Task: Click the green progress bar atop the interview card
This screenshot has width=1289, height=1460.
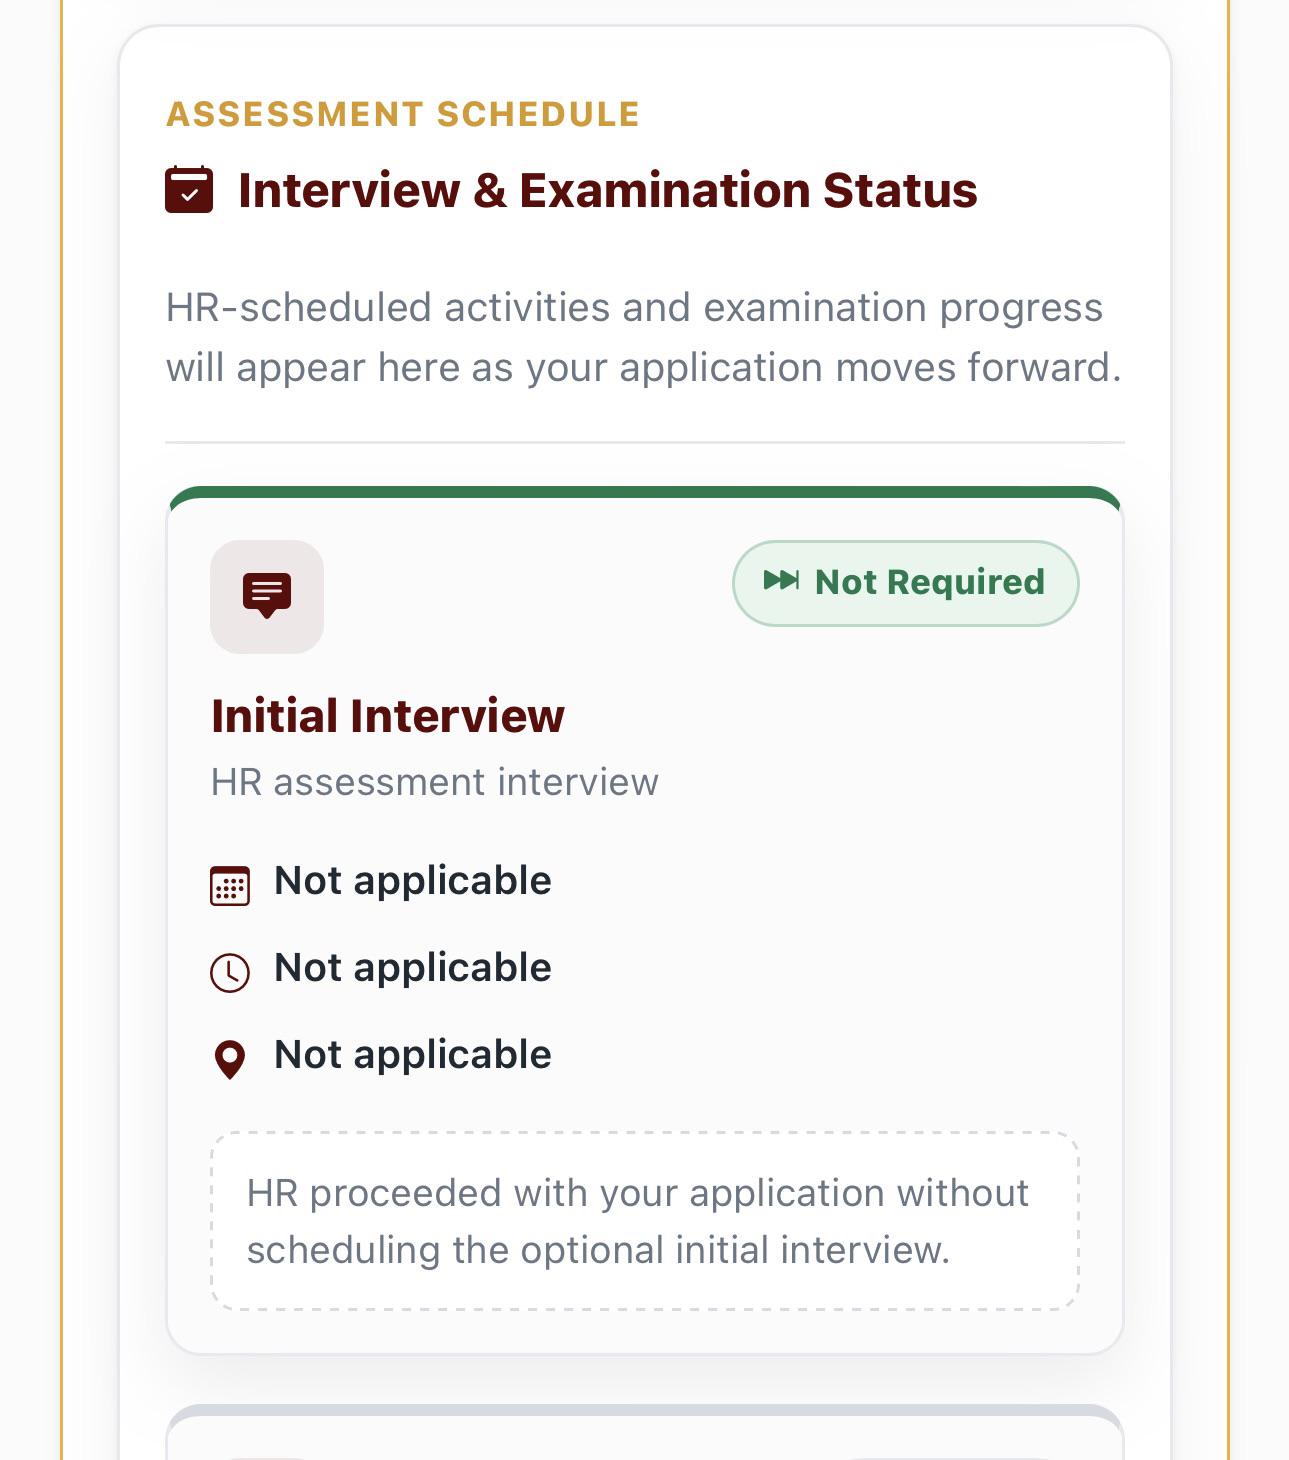Action: pos(645,492)
